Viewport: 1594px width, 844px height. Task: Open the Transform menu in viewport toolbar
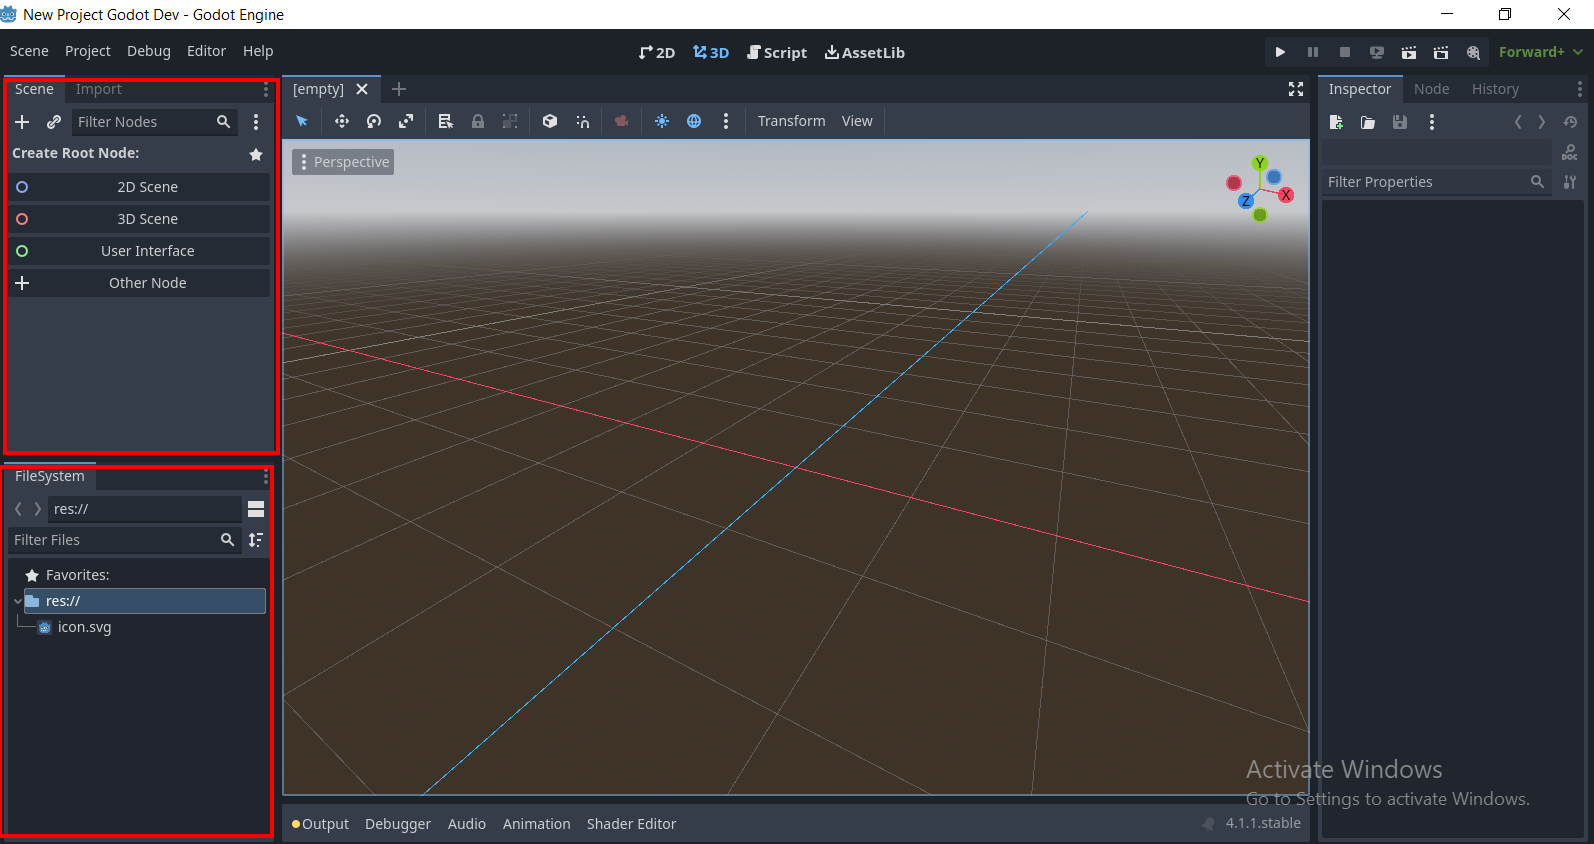coord(791,121)
